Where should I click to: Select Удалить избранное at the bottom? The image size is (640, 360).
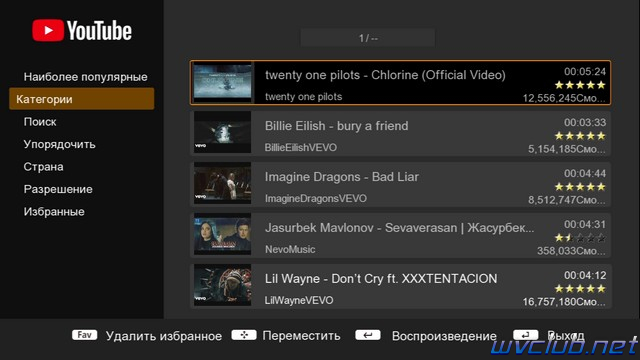[164, 336]
